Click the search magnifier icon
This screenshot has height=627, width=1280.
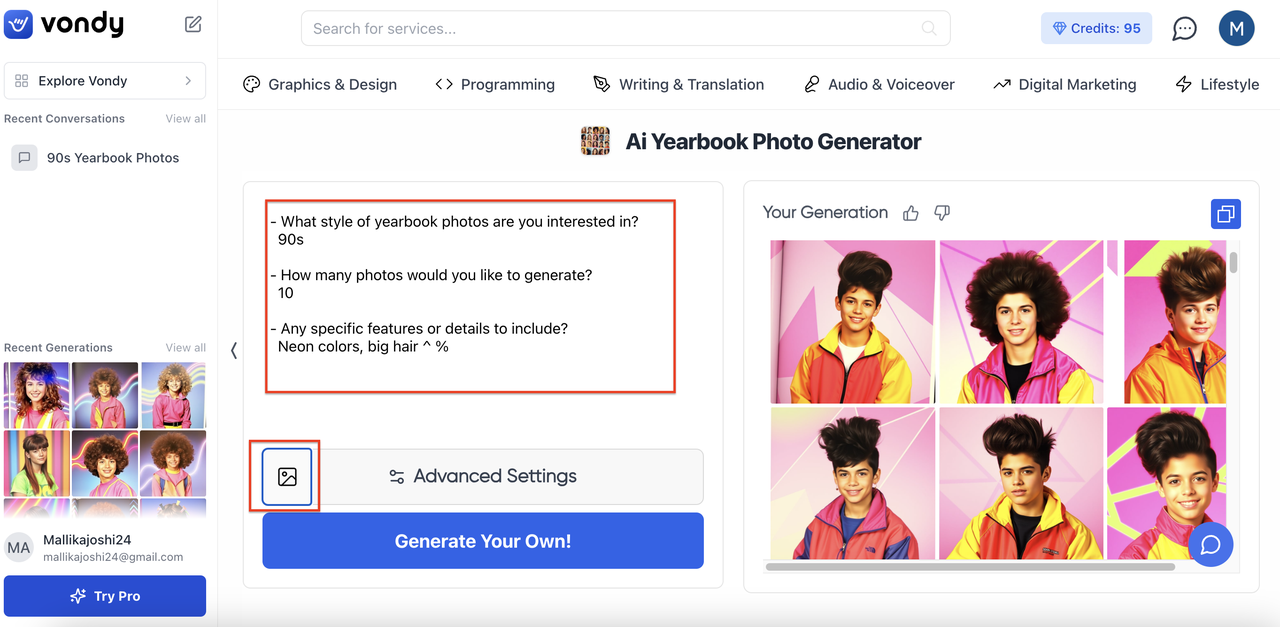coord(929,28)
